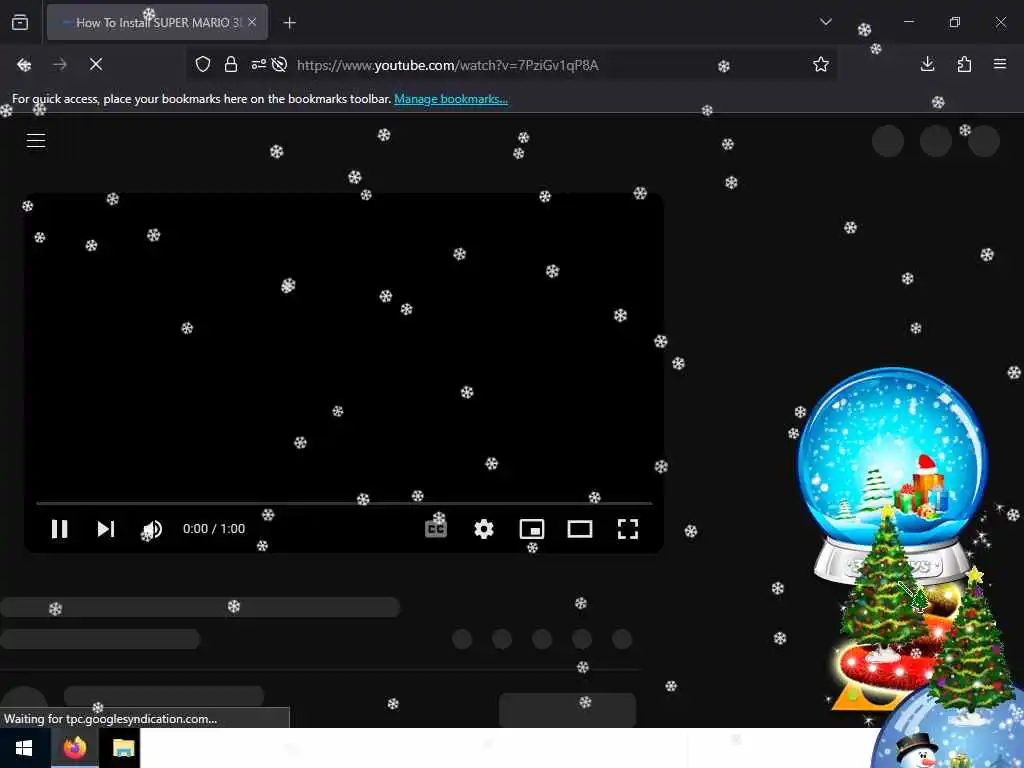The height and width of the screenshot is (768, 1024).
Task: Go forward one page
Action: tap(60, 64)
